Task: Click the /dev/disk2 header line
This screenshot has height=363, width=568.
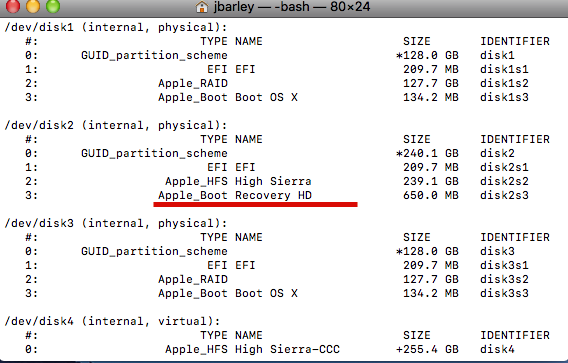Action: pyautogui.click(x=116, y=126)
